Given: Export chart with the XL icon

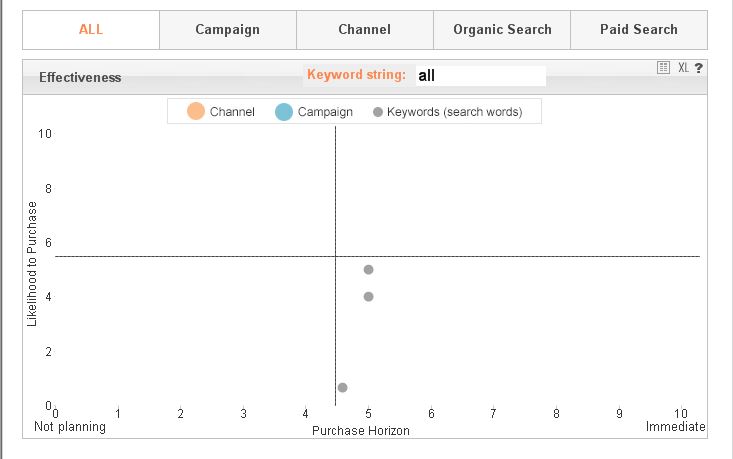Looking at the screenshot, I should point(683,68).
